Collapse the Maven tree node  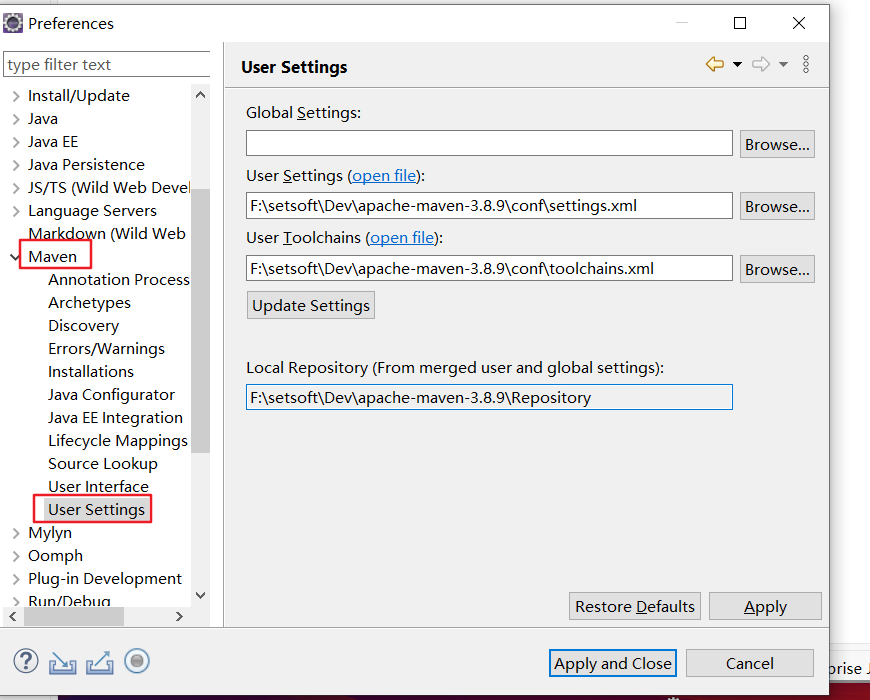pyautogui.click(x=15, y=257)
